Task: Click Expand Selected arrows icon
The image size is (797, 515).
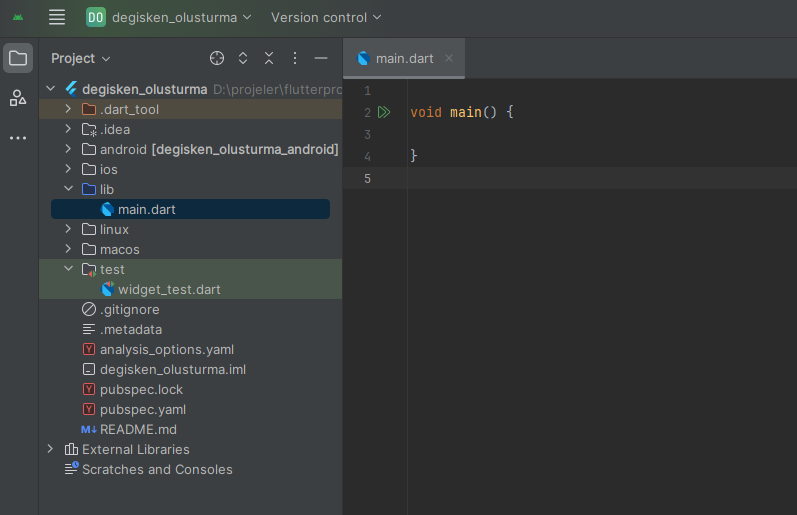Action: [x=243, y=58]
